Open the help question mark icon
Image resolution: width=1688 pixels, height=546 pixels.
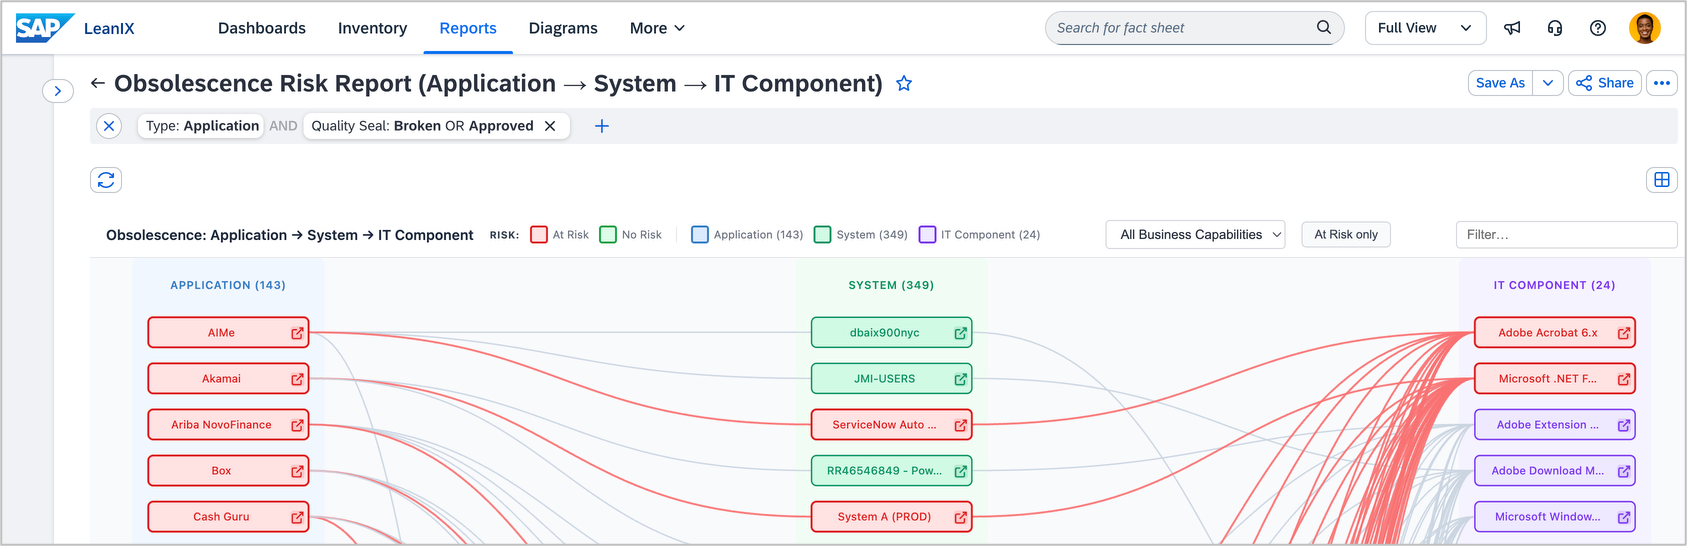[1598, 28]
